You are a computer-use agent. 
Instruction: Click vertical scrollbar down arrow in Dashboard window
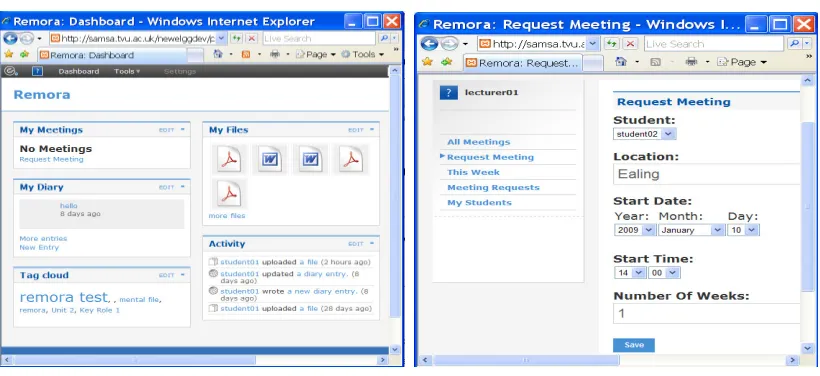click(395, 349)
